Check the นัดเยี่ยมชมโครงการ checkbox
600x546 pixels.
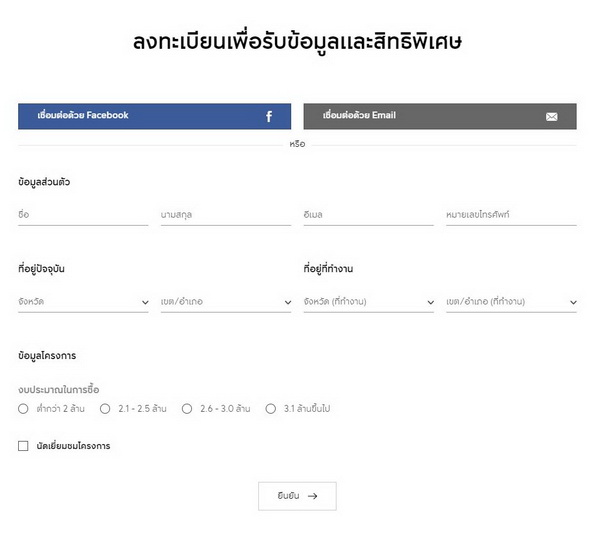click(23, 446)
